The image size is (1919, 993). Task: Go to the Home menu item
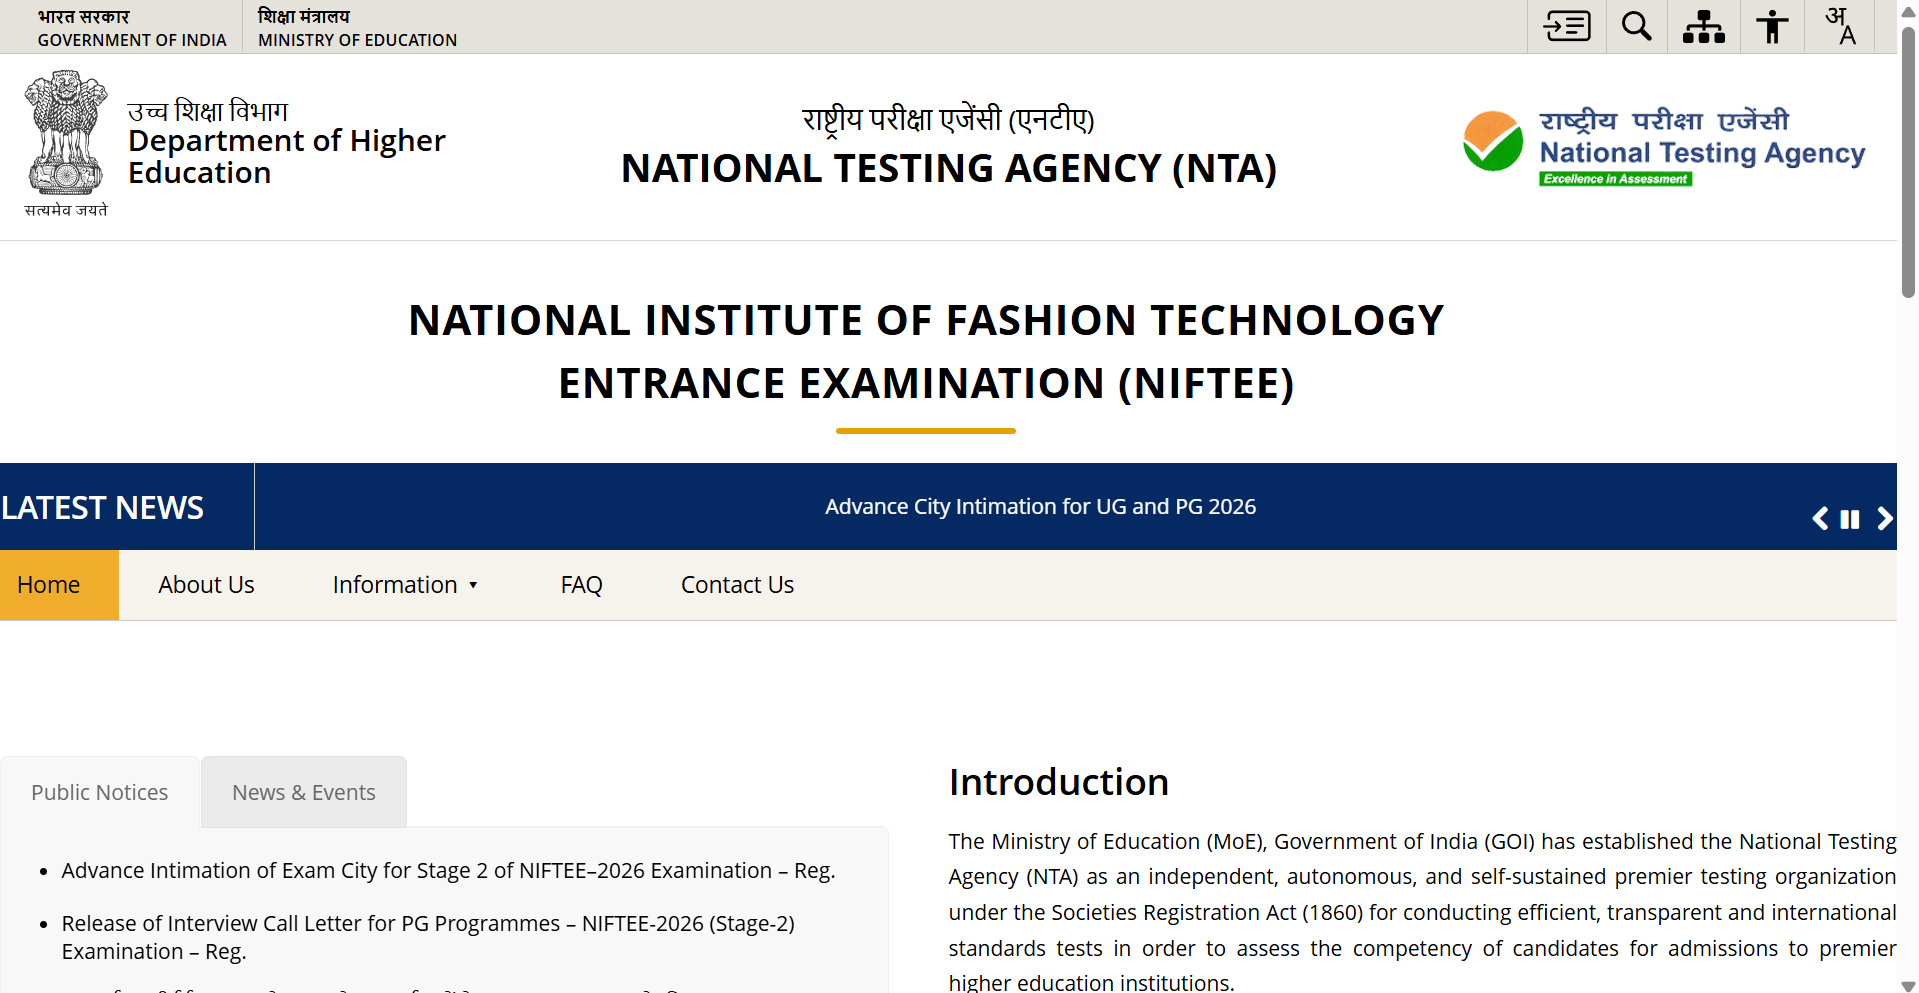point(49,585)
